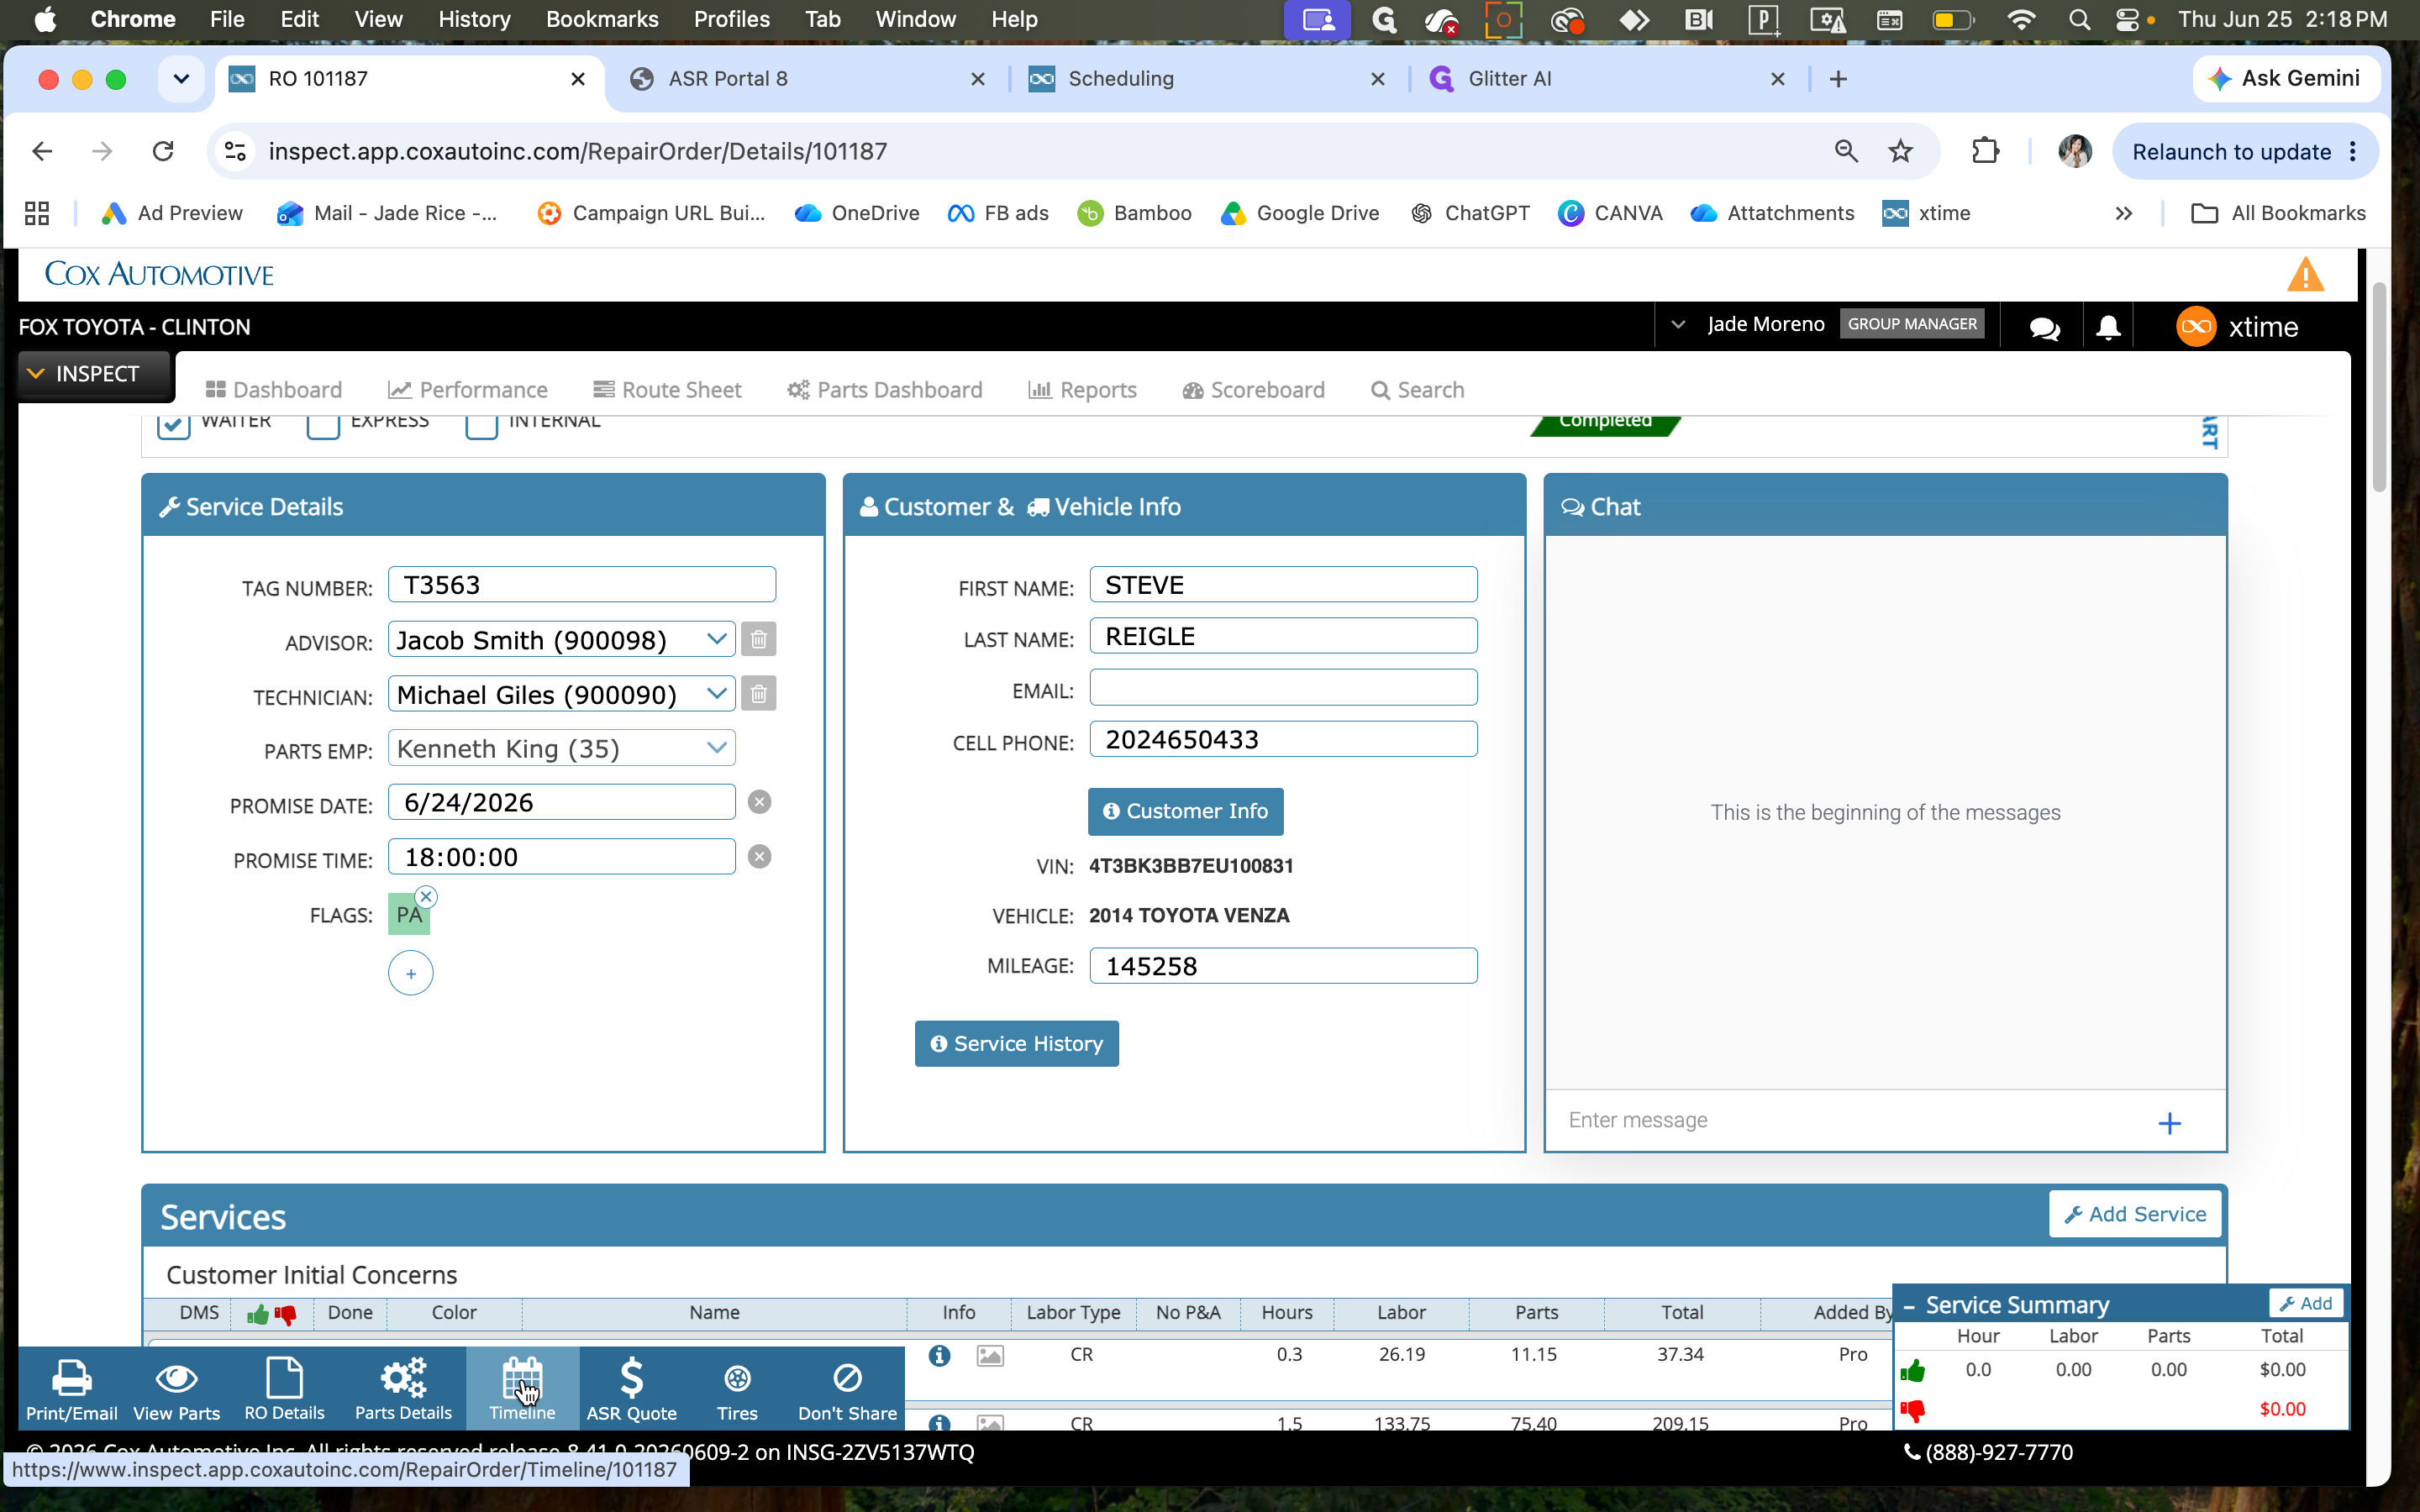The width and height of the screenshot is (2420, 1512).
Task: Send chat message with plus icon
Action: pos(2169,1123)
